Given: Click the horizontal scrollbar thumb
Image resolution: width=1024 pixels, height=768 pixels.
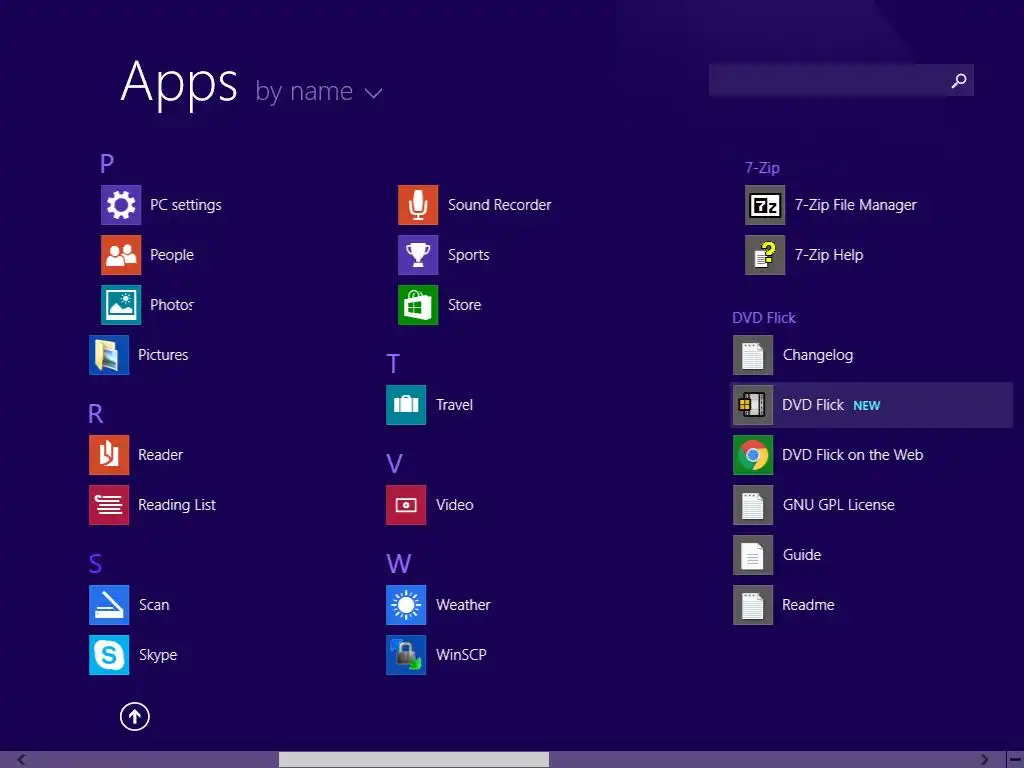Looking at the screenshot, I should tap(414, 760).
